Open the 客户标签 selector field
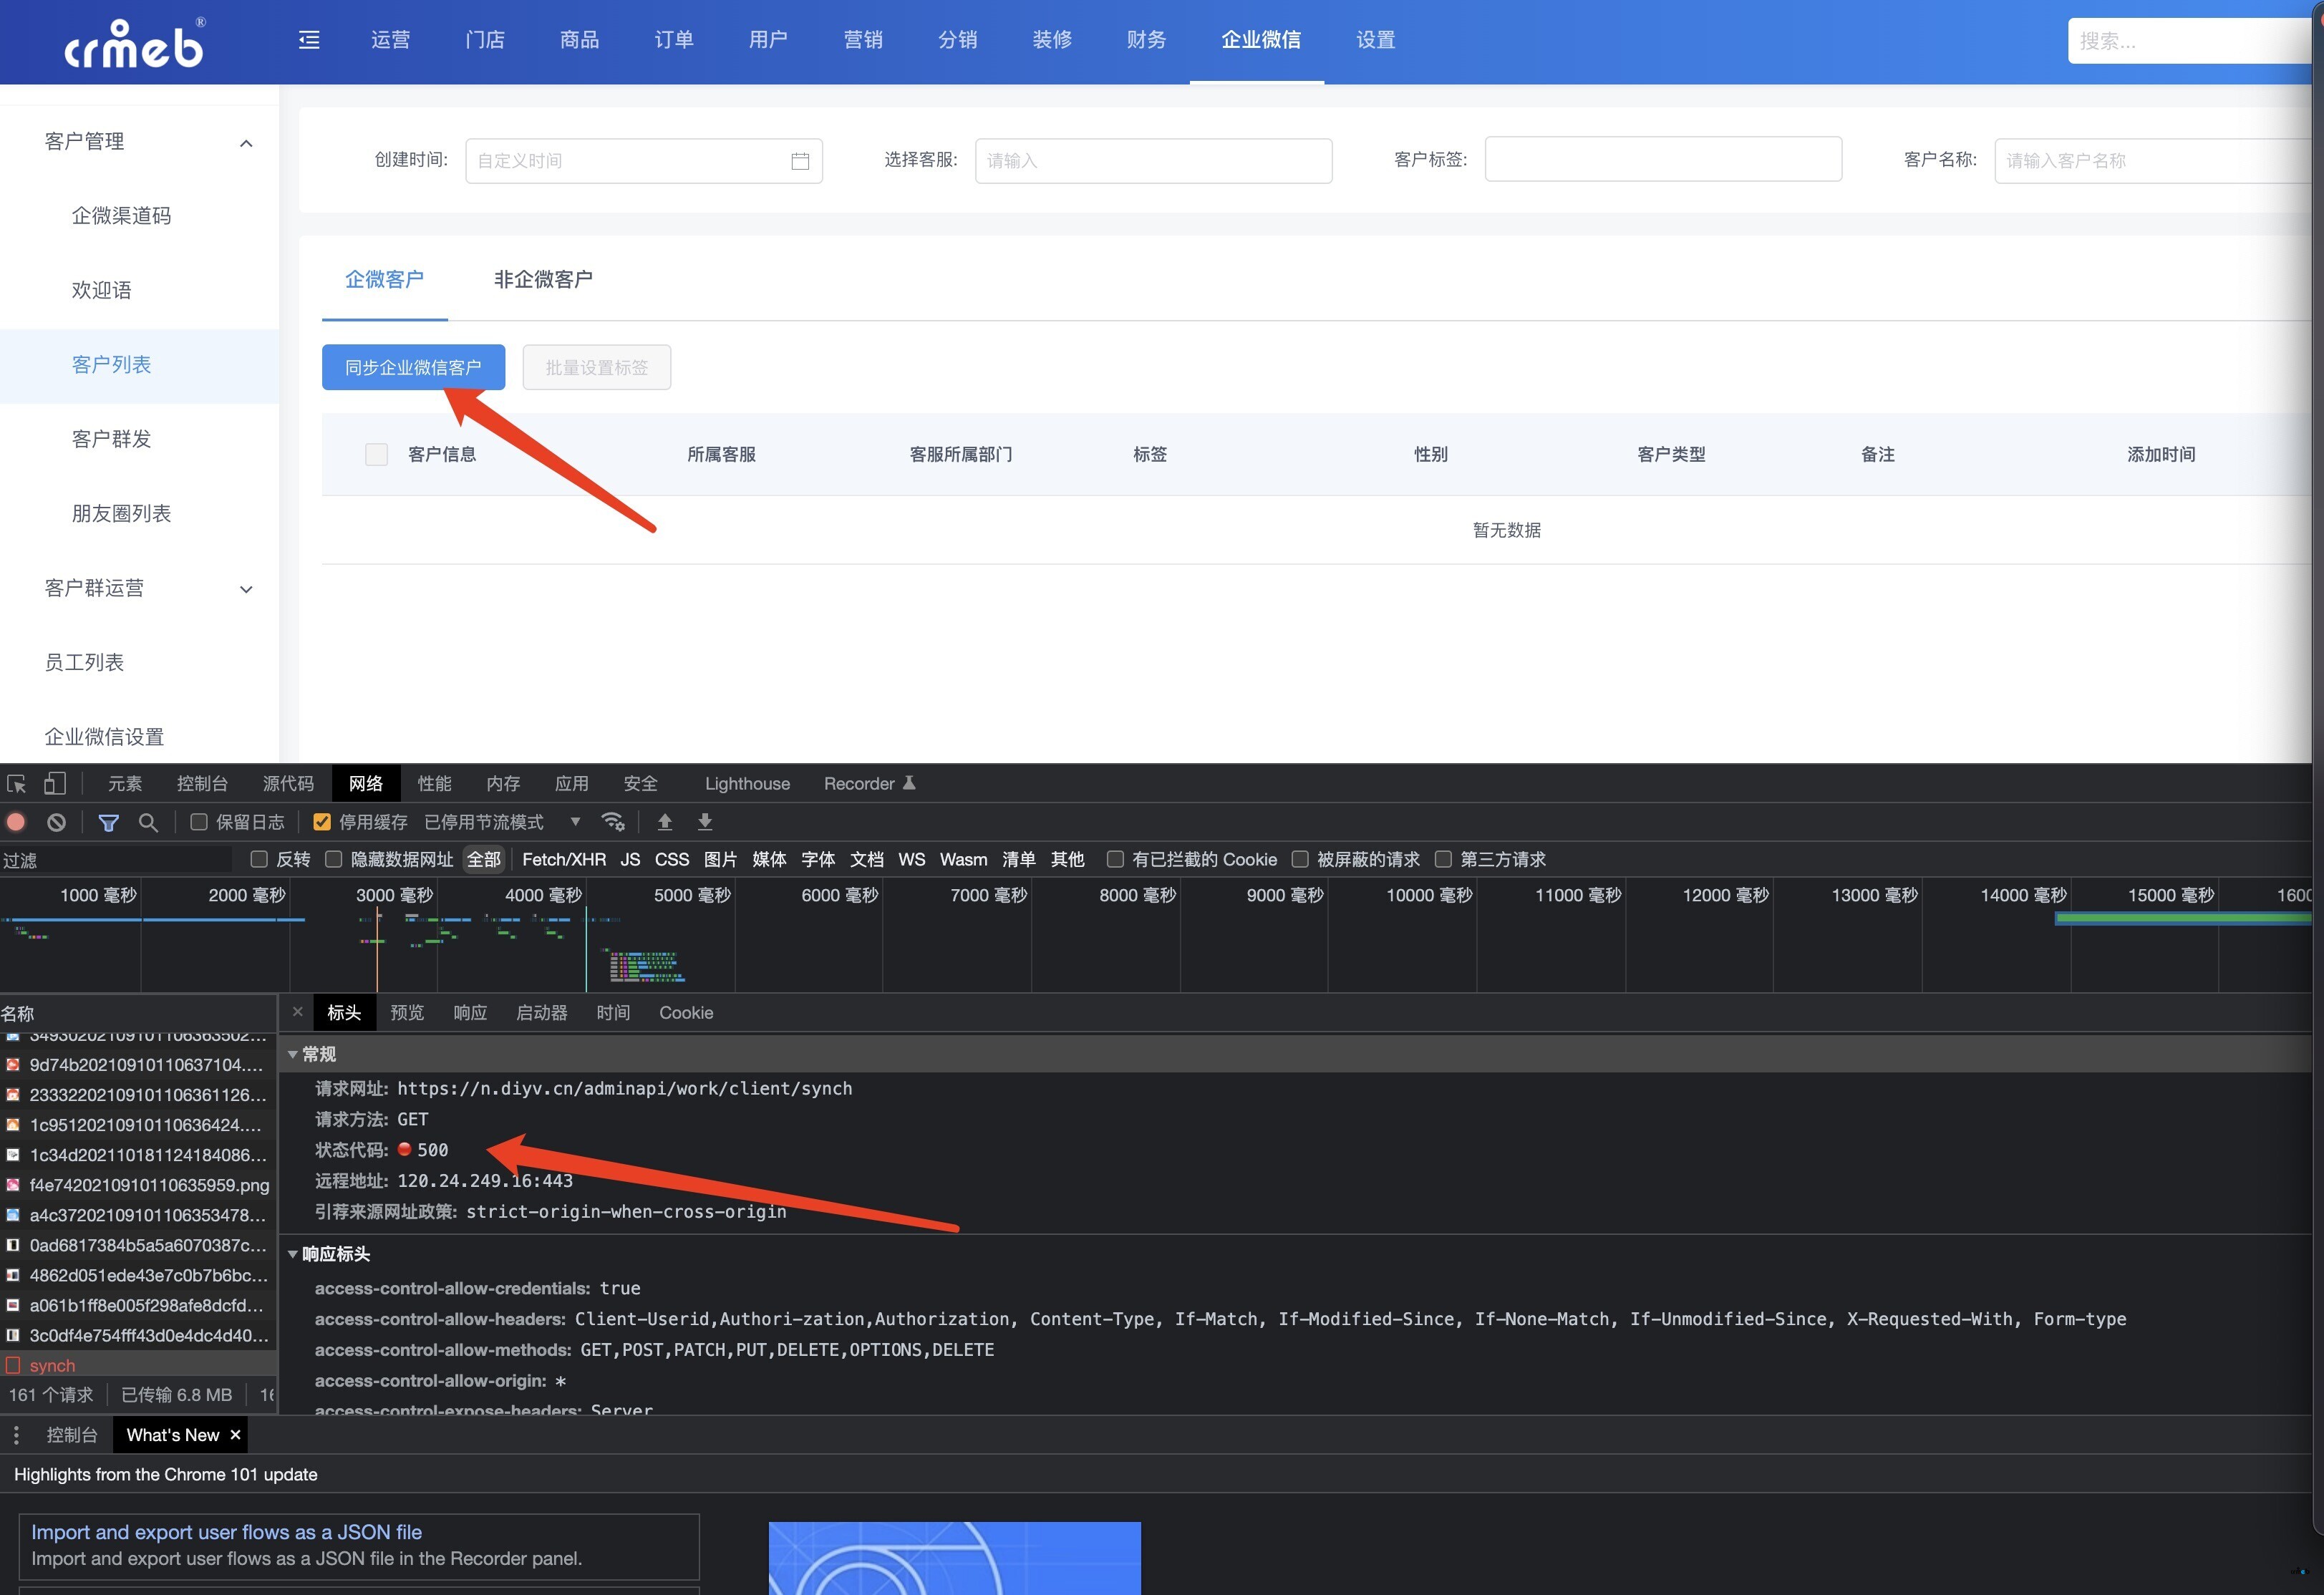Image resolution: width=2324 pixels, height=1595 pixels. (1663, 159)
